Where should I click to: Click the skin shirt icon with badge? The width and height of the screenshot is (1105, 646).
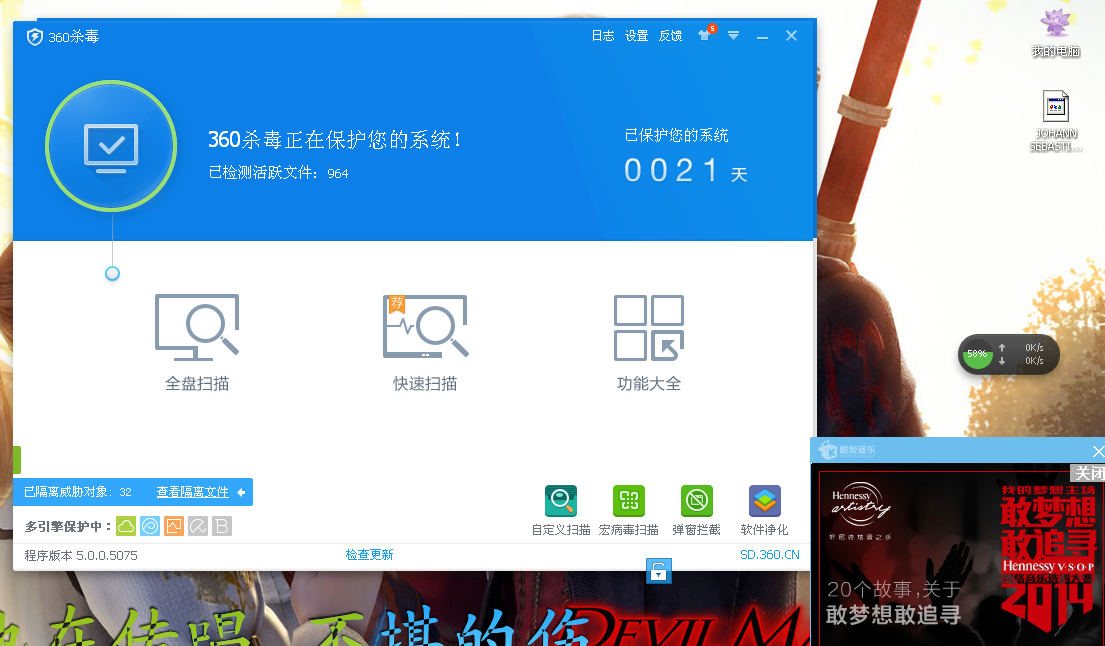click(705, 35)
